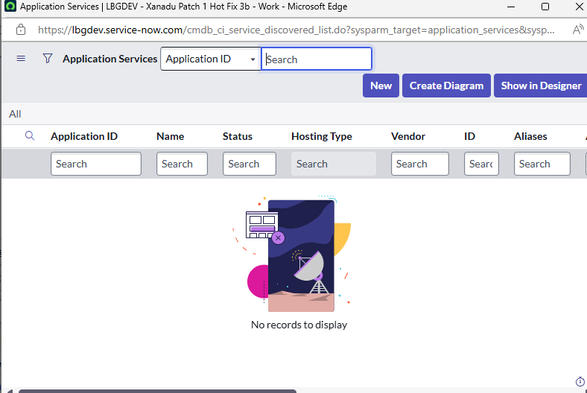Click the All breadcrumb filter link
The image size is (587, 393).
click(x=15, y=114)
